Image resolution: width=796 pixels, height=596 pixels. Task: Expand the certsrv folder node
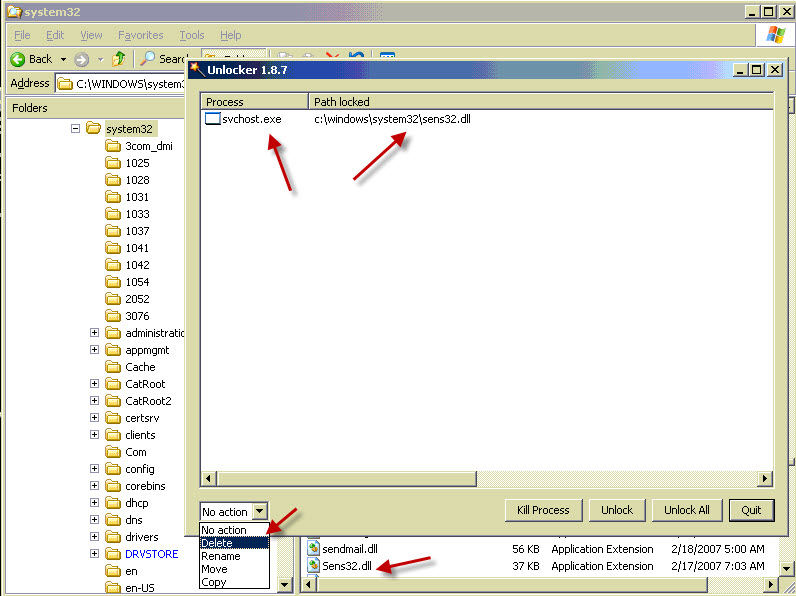tap(94, 418)
